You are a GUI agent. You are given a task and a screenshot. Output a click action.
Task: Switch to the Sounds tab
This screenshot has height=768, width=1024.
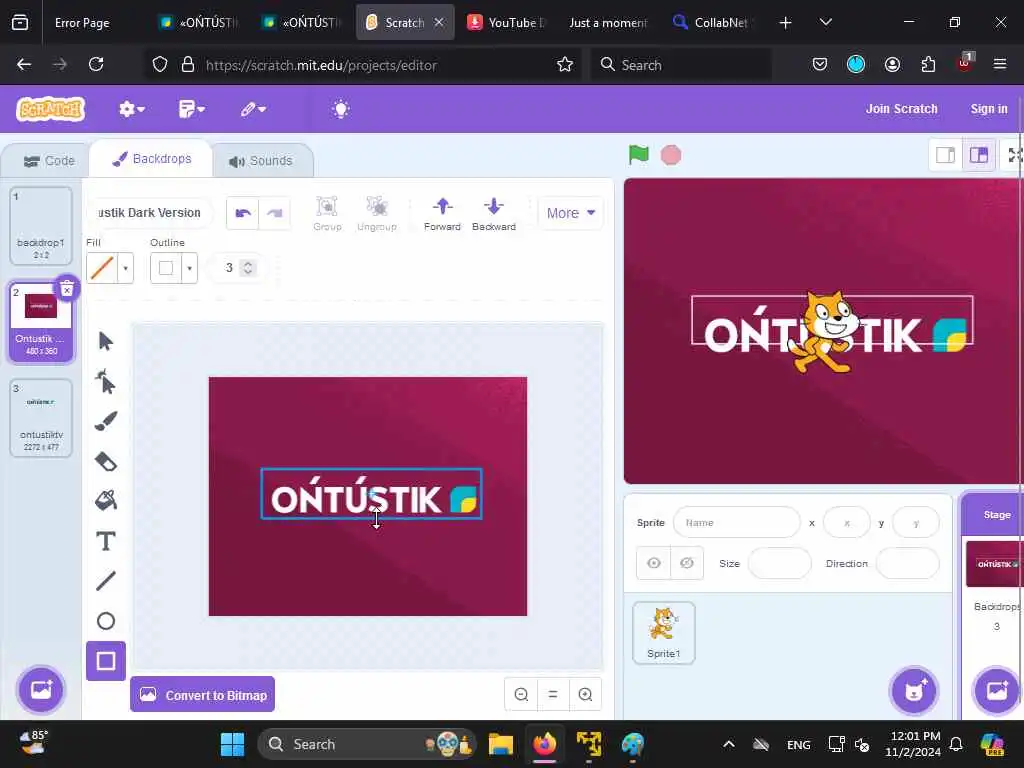[261, 161]
